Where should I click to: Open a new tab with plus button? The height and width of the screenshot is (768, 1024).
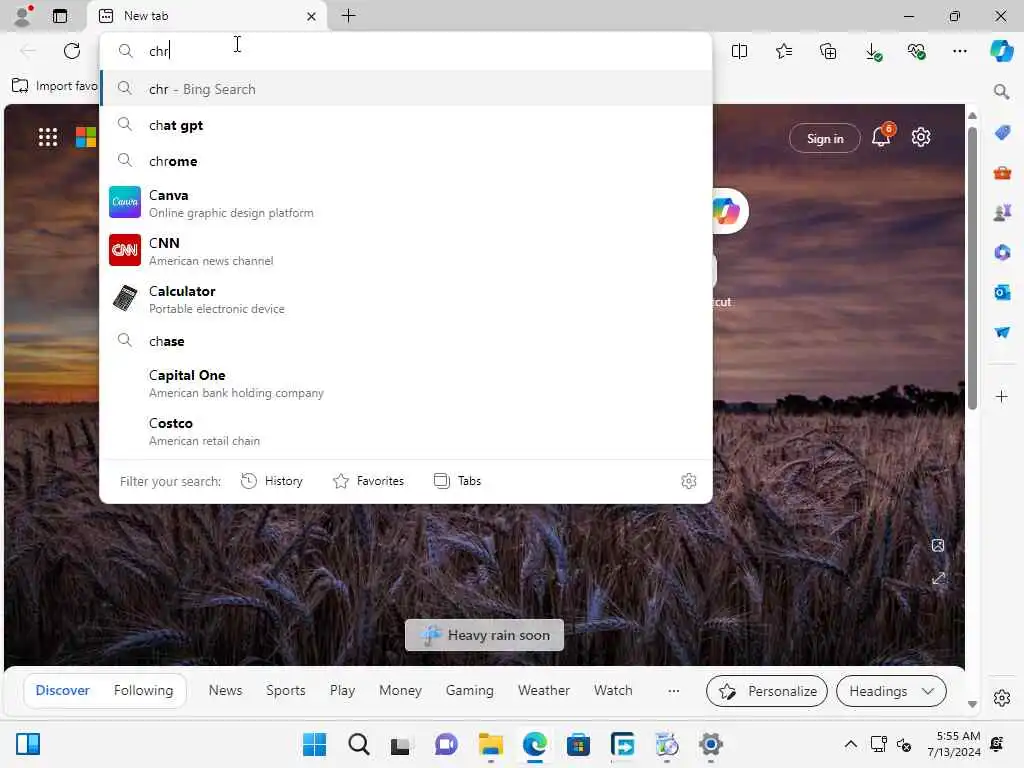349,15
